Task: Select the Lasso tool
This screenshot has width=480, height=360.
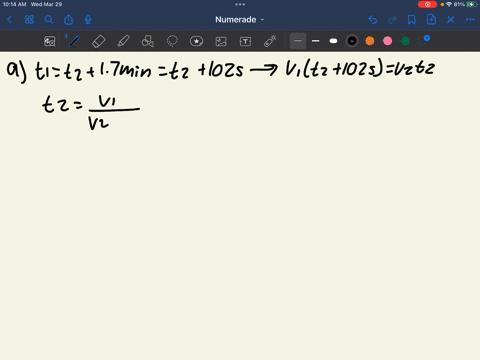Action: click(x=172, y=41)
